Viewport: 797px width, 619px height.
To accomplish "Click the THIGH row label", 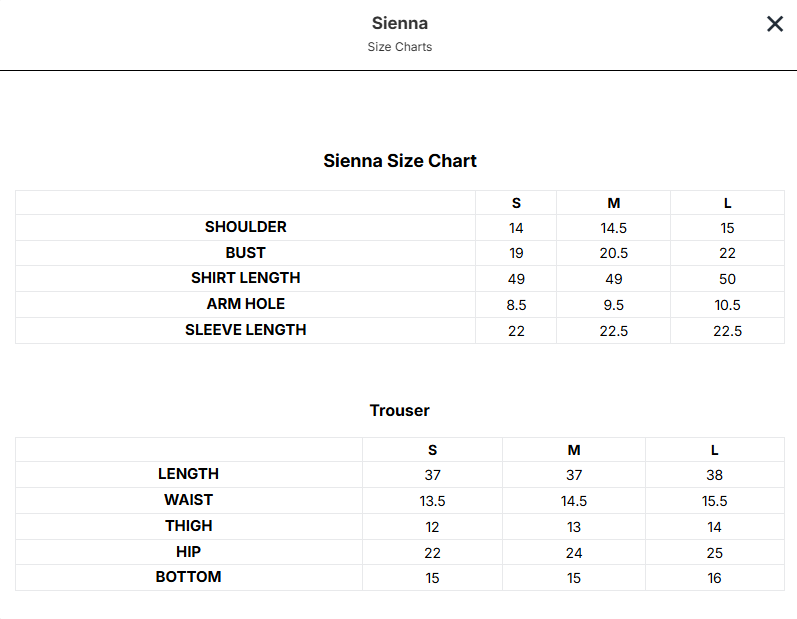I will point(189,525).
